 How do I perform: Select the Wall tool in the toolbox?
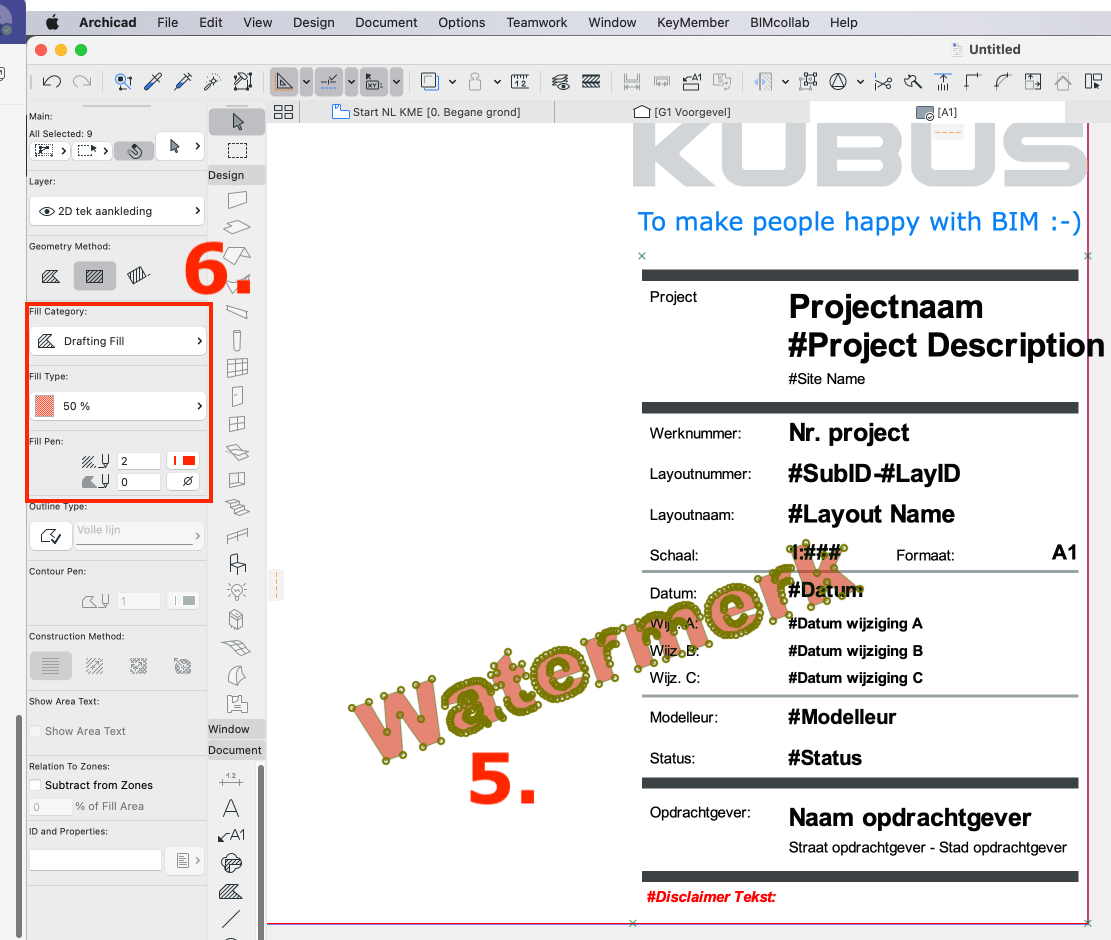tap(237, 200)
